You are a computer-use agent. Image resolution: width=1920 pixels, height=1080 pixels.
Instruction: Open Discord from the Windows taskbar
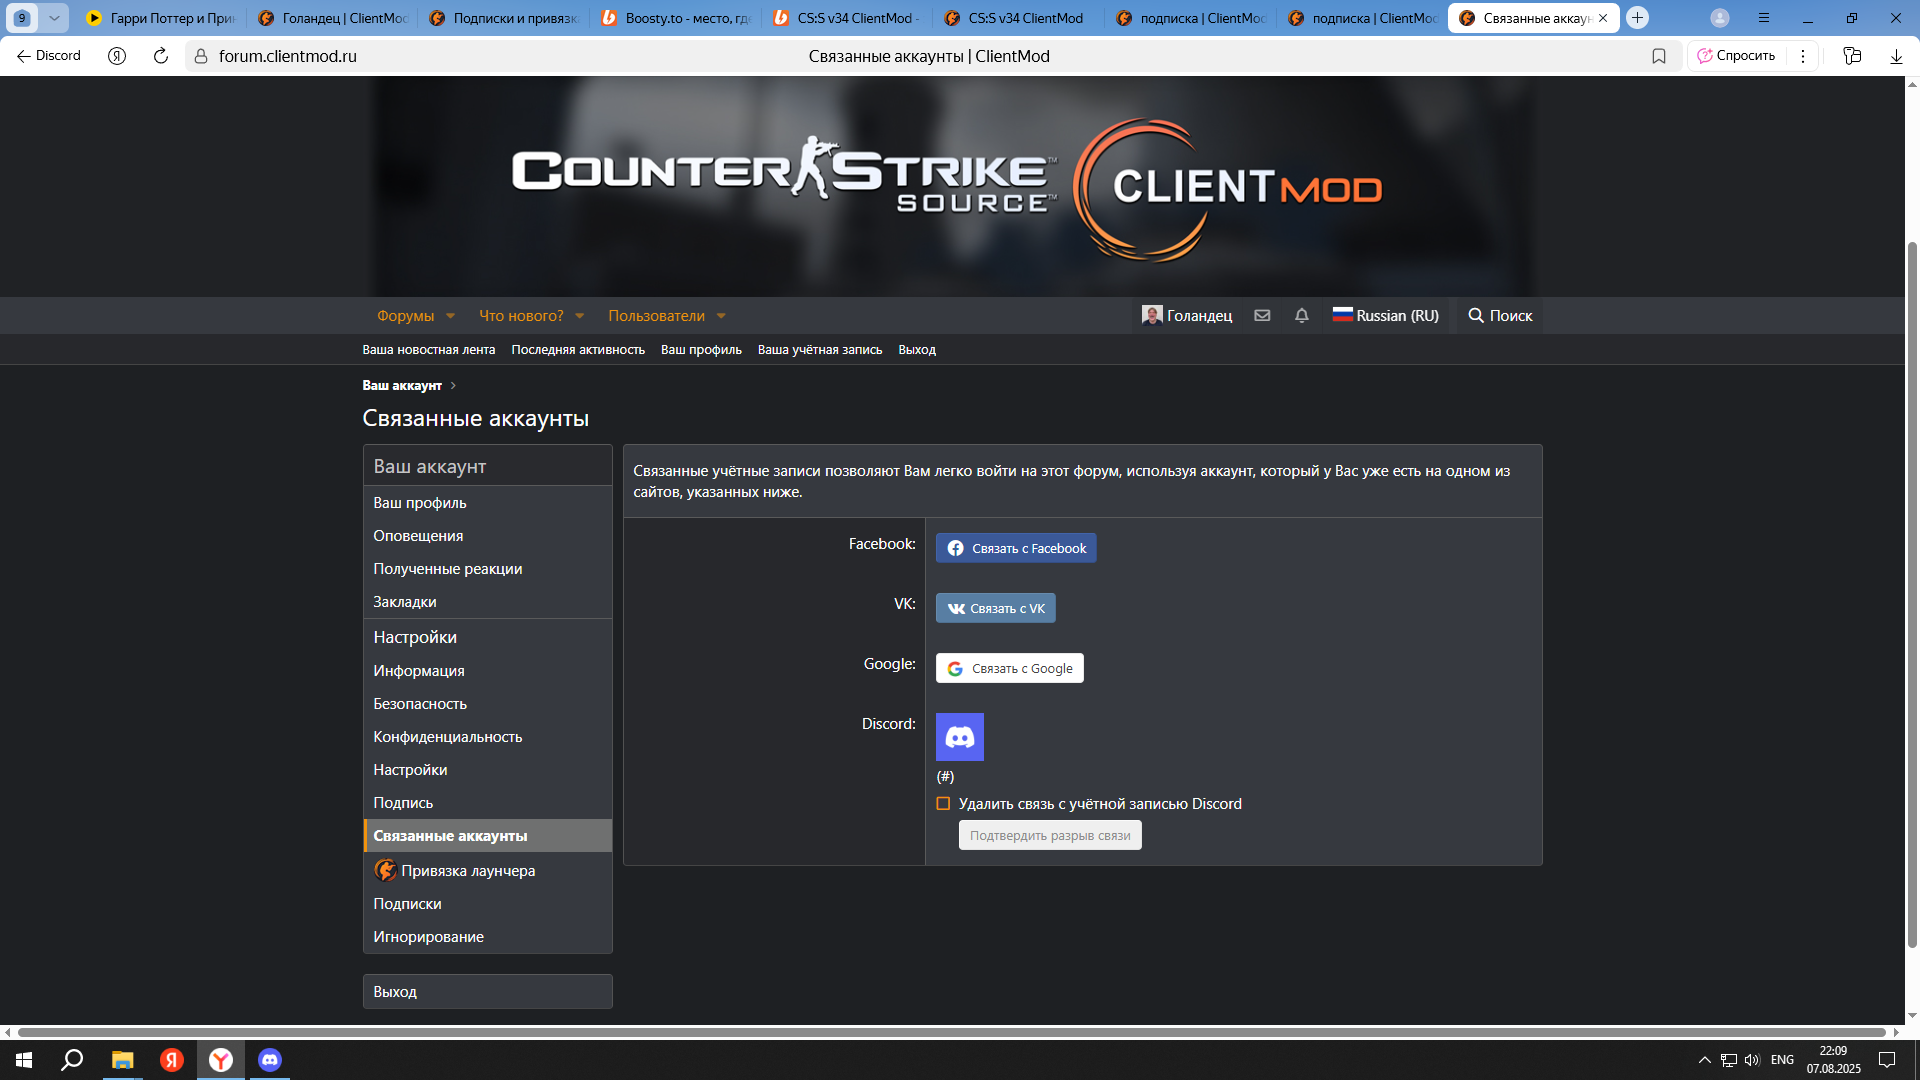[269, 1060]
